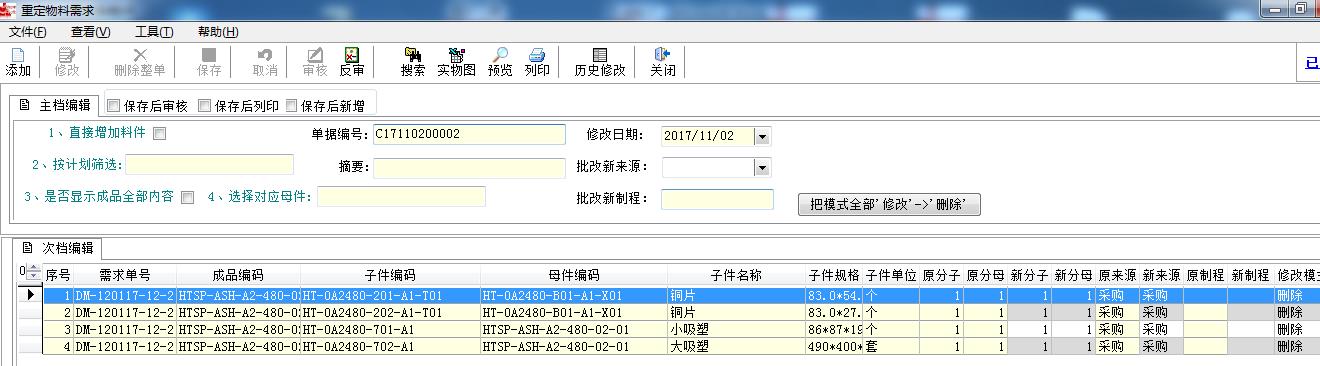Click the grid row count stepper
This screenshot has height=366, width=1320.
tap(33, 273)
